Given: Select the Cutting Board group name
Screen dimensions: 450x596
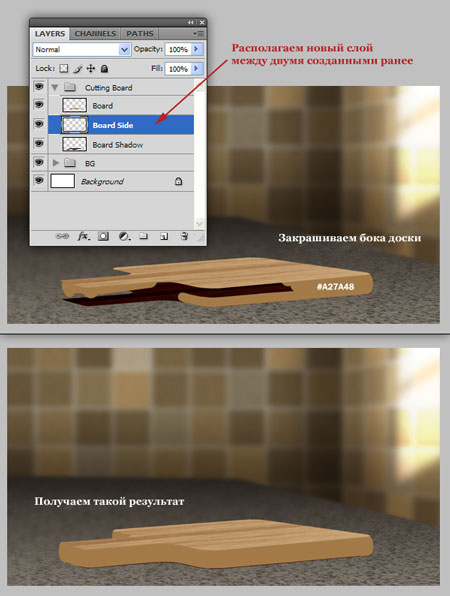Looking at the screenshot, I should (109, 88).
